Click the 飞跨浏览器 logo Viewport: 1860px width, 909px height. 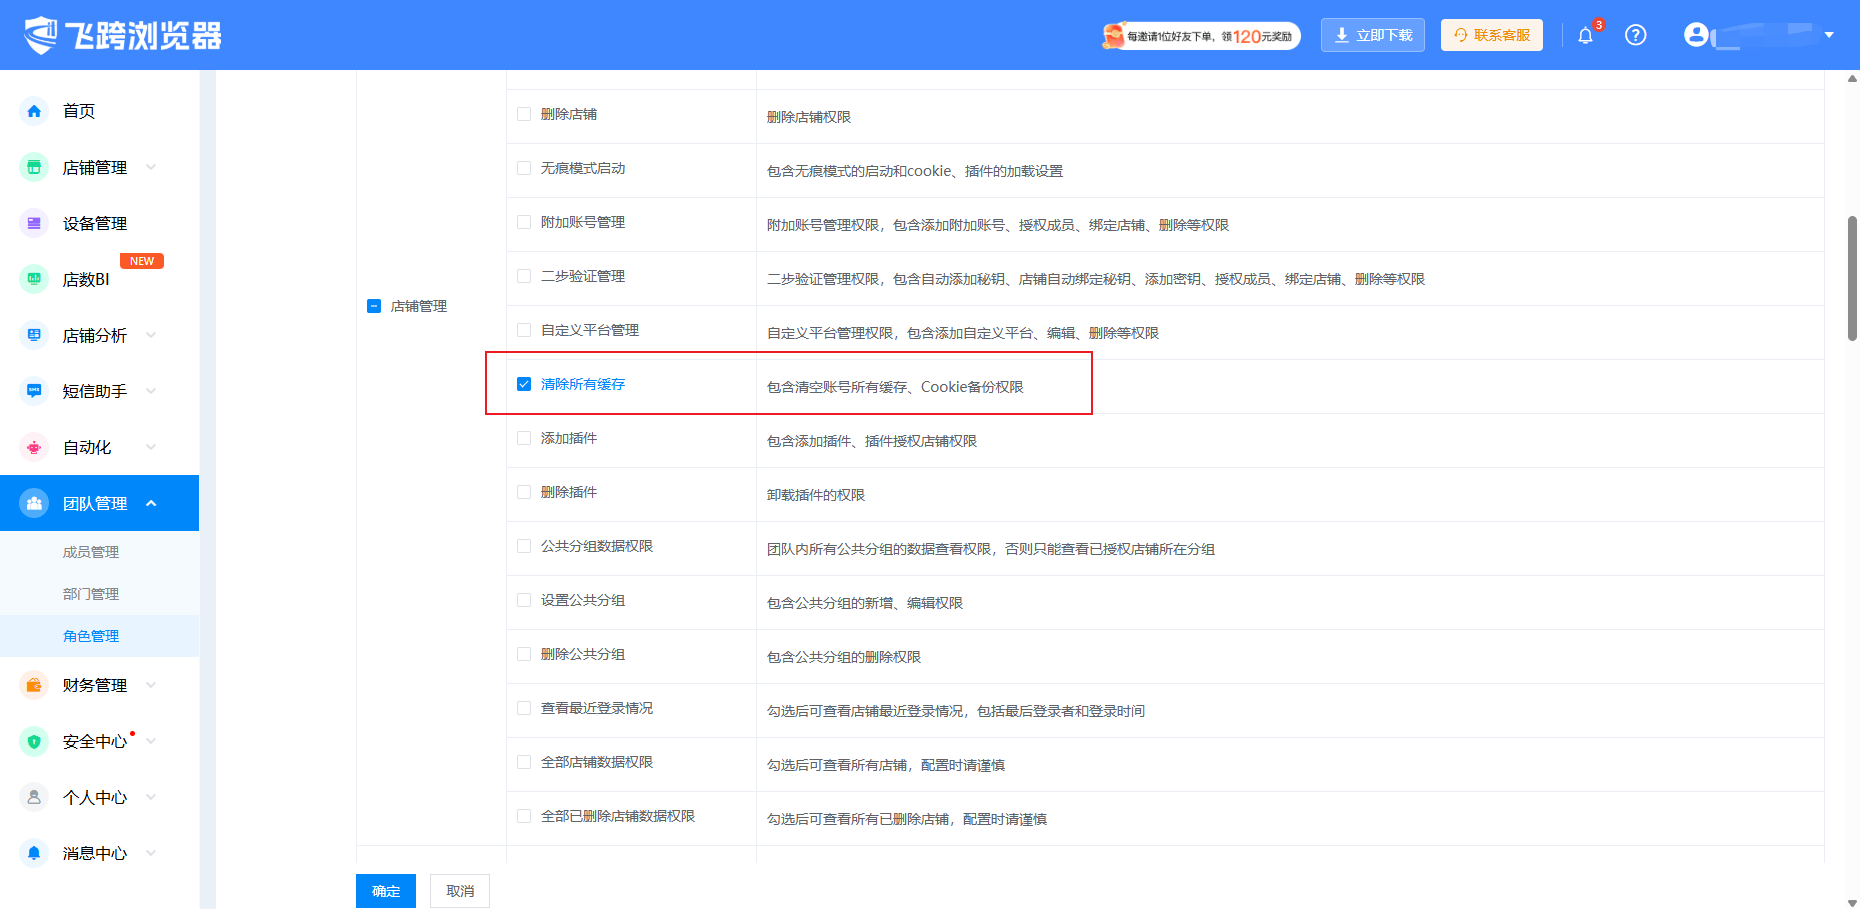click(x=123, y=35)
